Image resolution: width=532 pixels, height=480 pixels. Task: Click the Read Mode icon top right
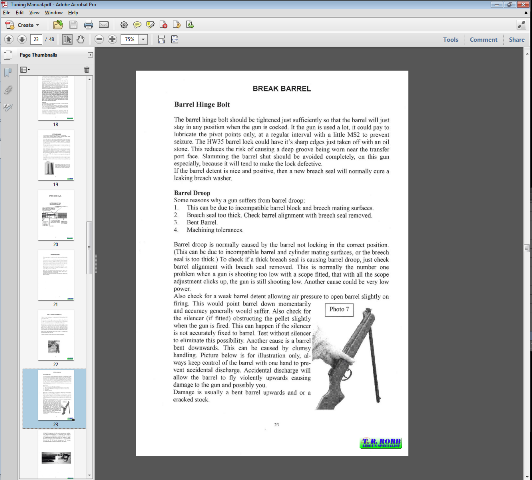[521, 25]
